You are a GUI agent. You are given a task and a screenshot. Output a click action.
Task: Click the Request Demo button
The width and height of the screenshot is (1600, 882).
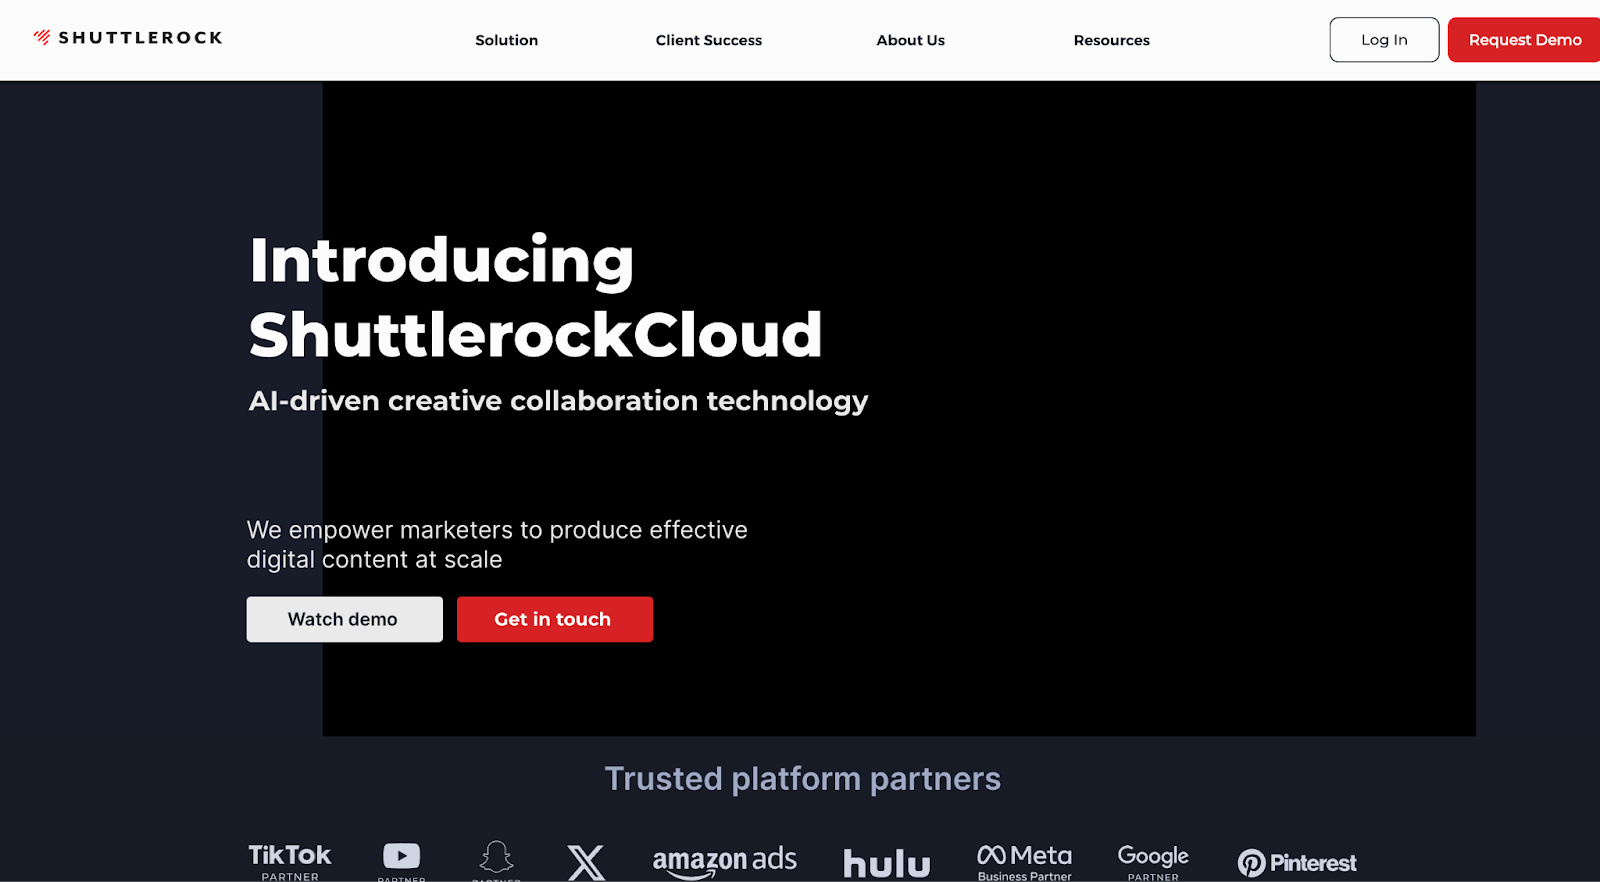click(1524, 40)
